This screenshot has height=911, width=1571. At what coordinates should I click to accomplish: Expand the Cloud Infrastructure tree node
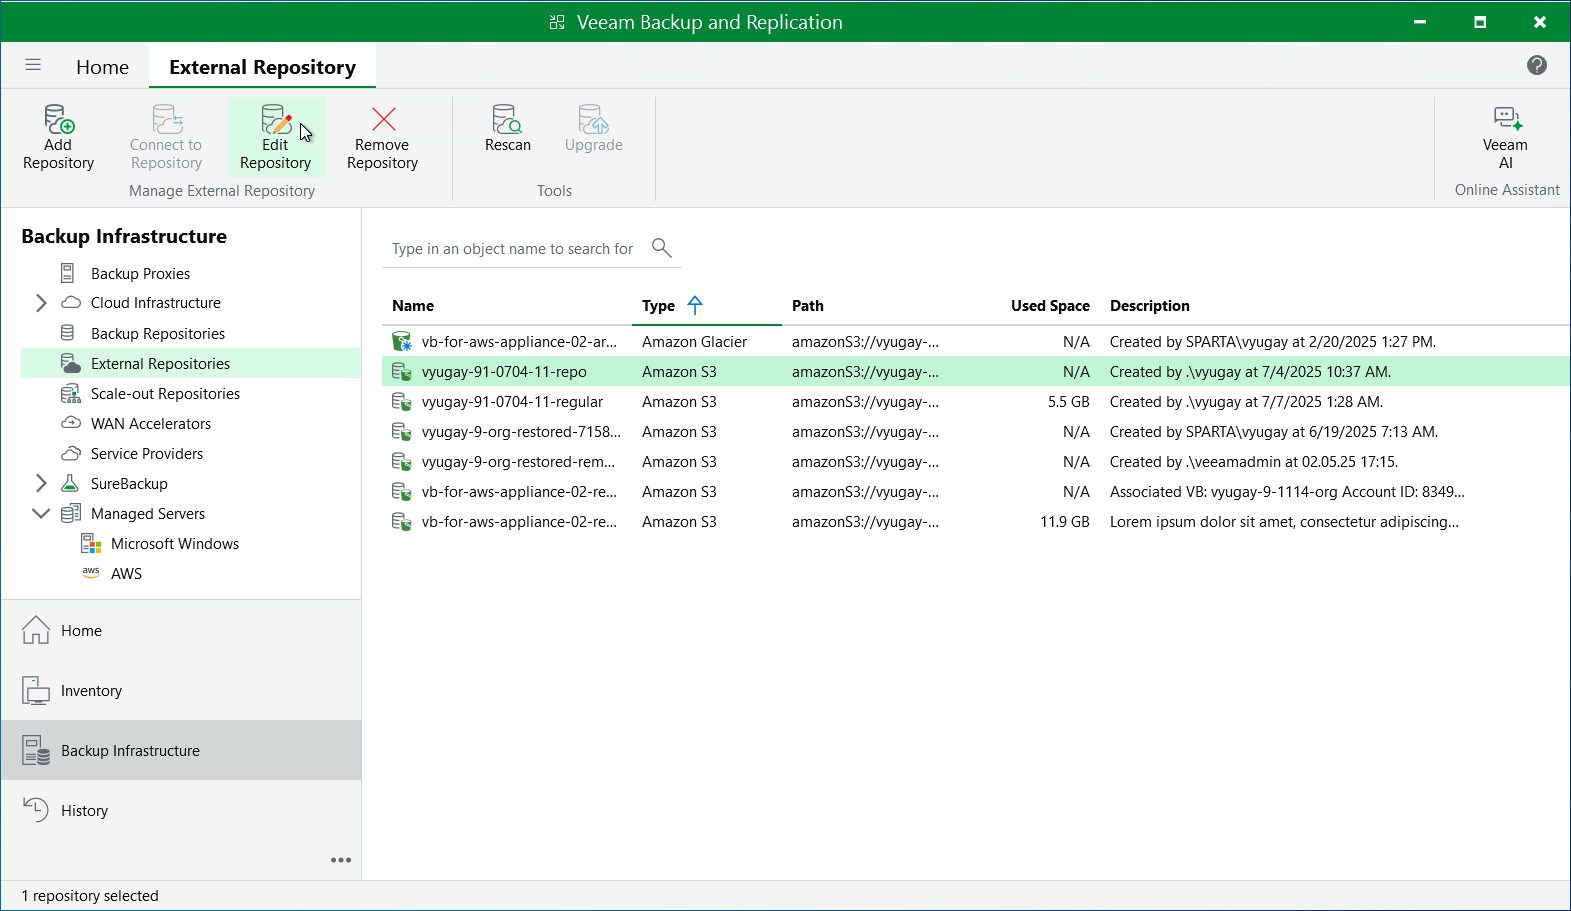pyautogui.click(x=41, y=303)
